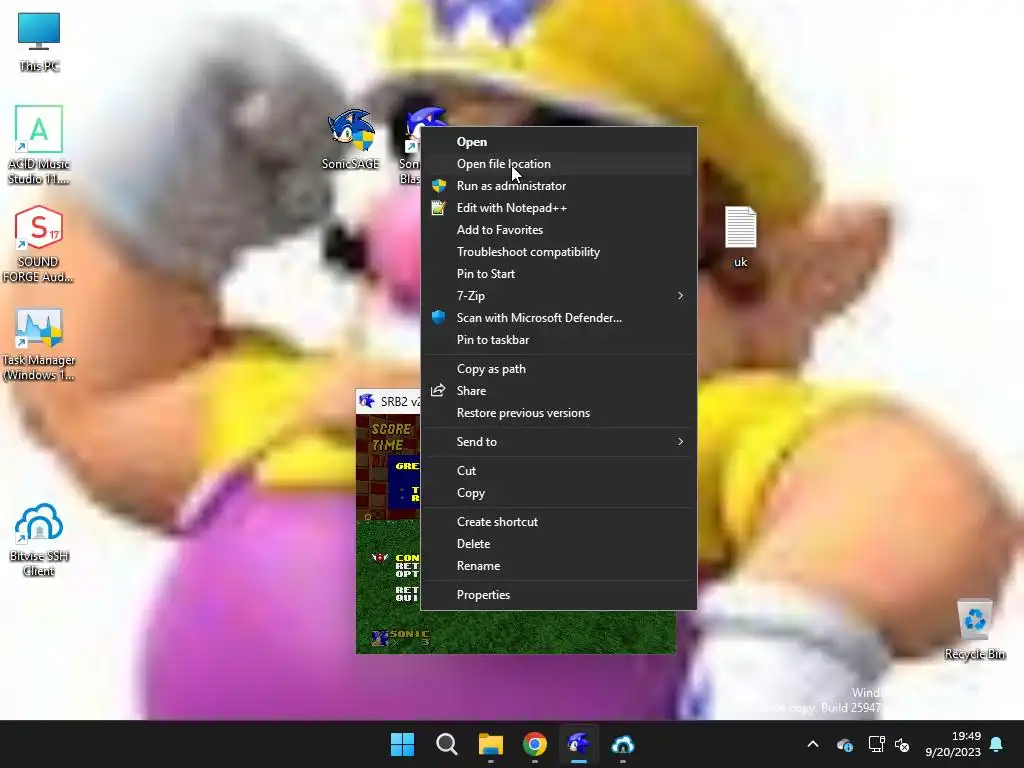Select the SonicSAGE desktop icon

pyautogui.click(x=351, y=139)
